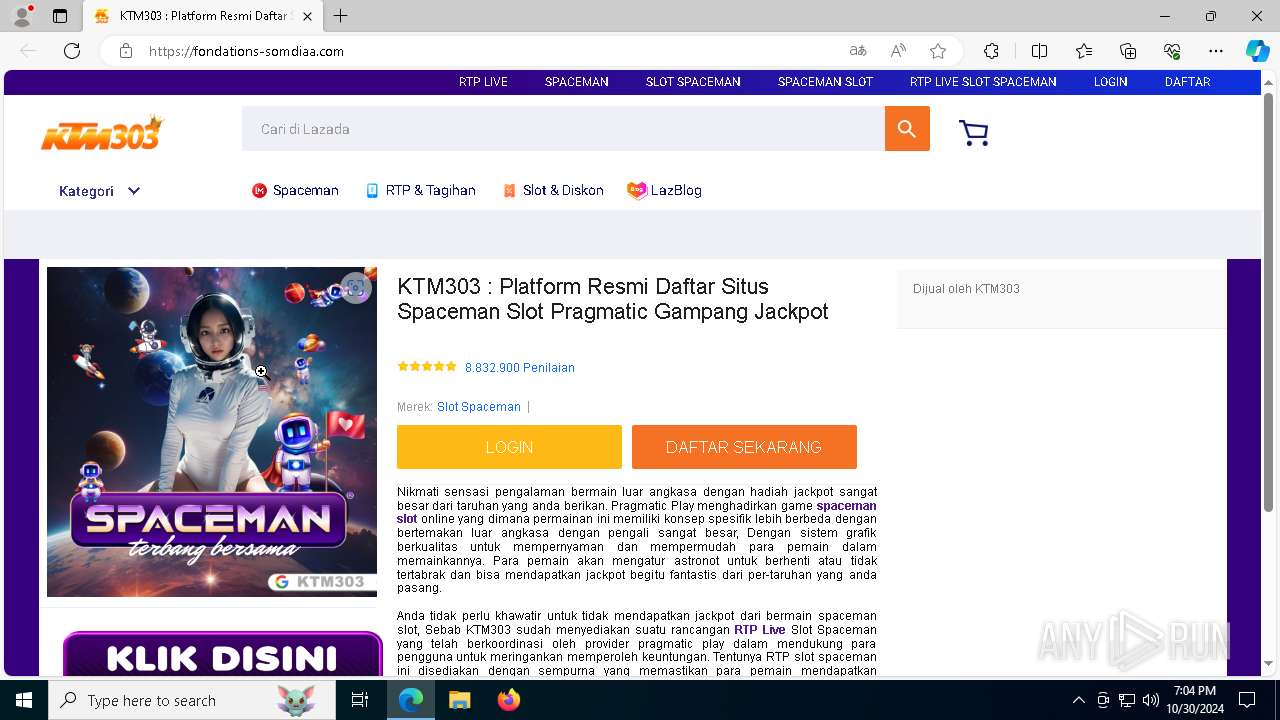Open RTP LIVE in top menu

(x=483, y=82)
